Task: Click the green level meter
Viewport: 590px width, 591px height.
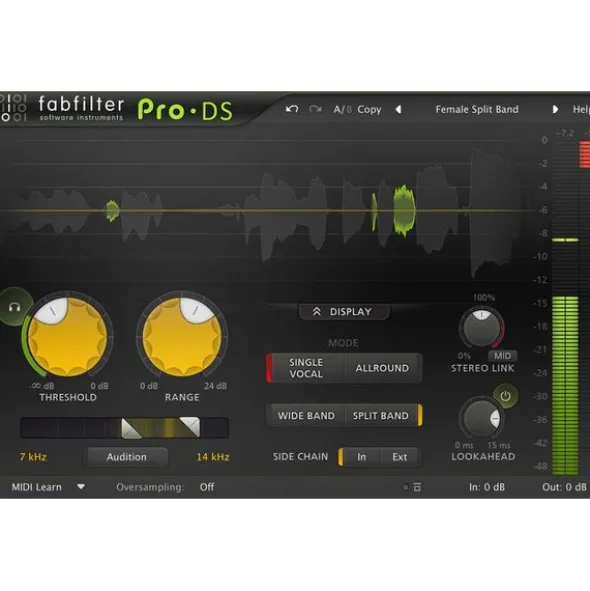Action: click(x=565, y=385)
